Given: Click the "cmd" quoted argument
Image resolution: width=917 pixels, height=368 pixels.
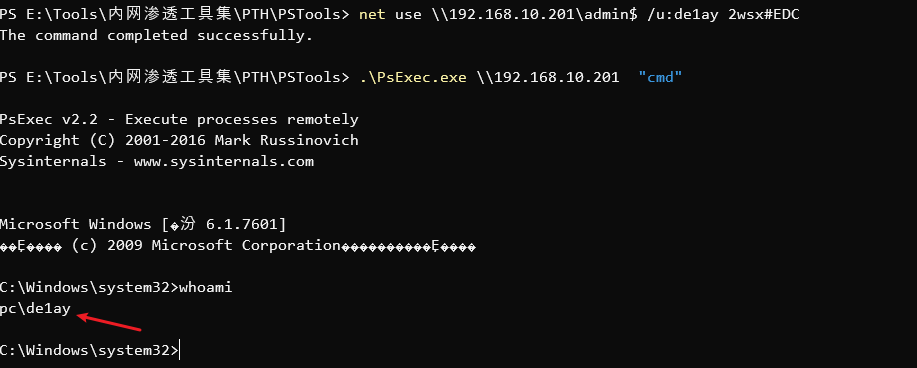Looking at the screenshot, I should click(x=660, y=77).
